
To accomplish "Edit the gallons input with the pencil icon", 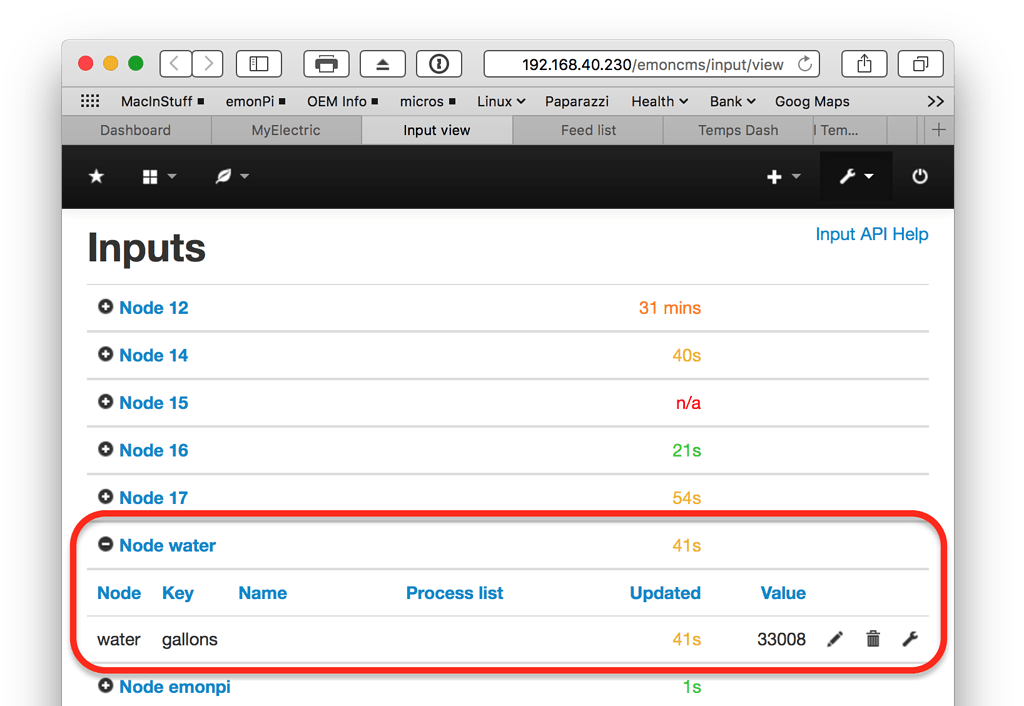I will tap(835, 639).
